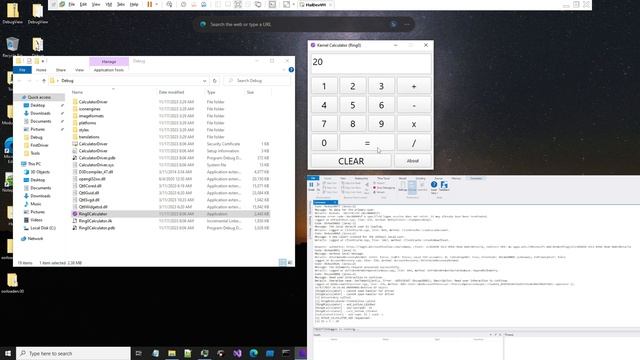Click the multiply x button in calculator
Viewport: 640px width, 360px height.
point(414,124)
